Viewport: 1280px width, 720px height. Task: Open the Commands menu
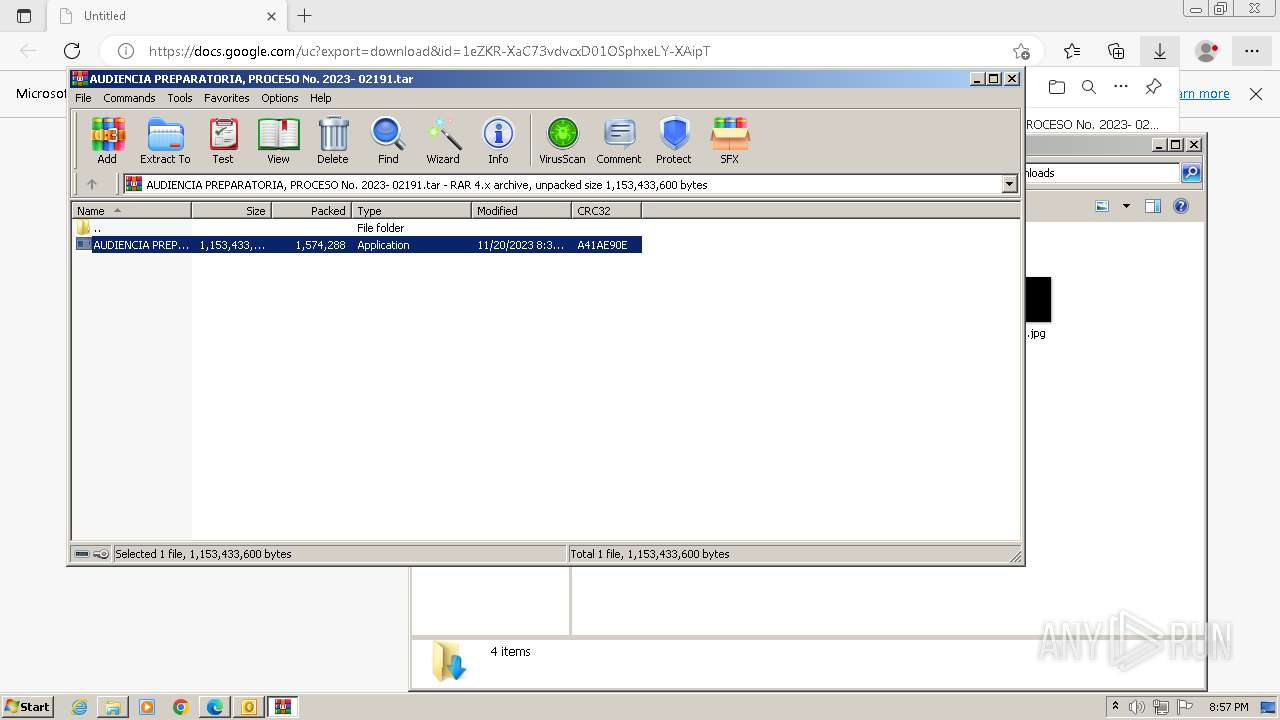(x=129, y=98)
